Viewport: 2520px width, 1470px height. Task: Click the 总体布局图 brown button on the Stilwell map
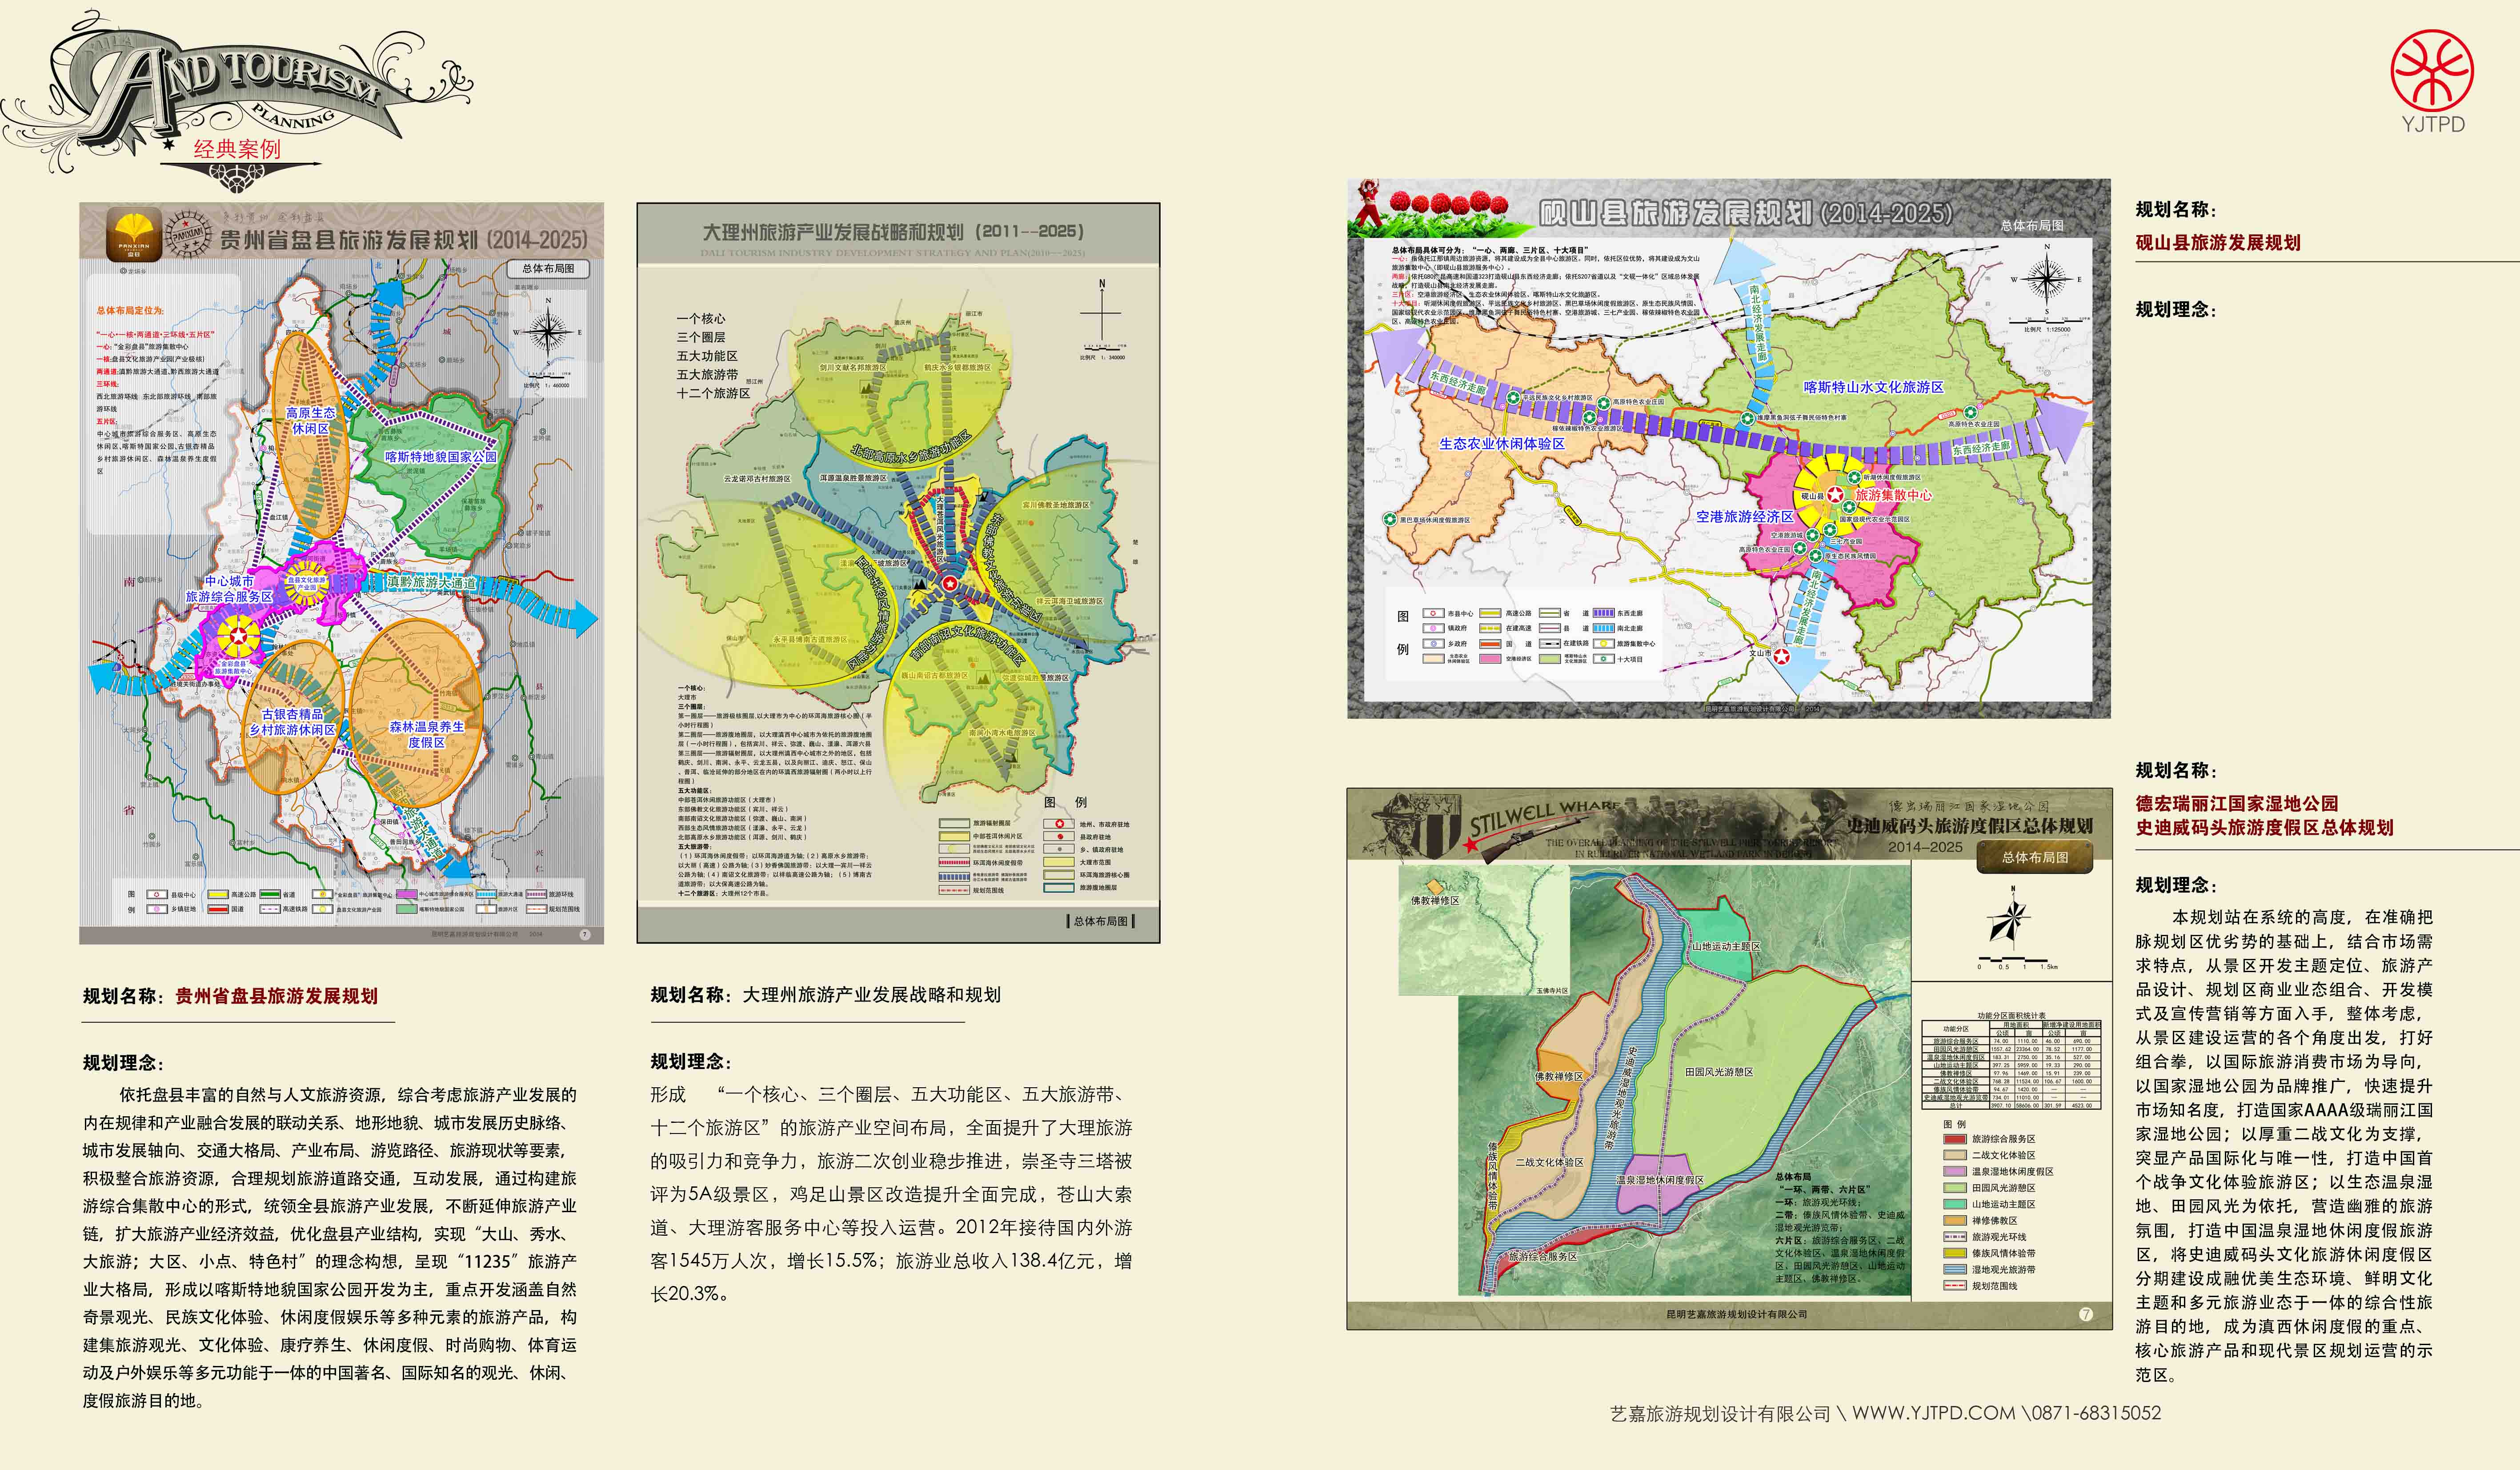(x=2034, y=857)
